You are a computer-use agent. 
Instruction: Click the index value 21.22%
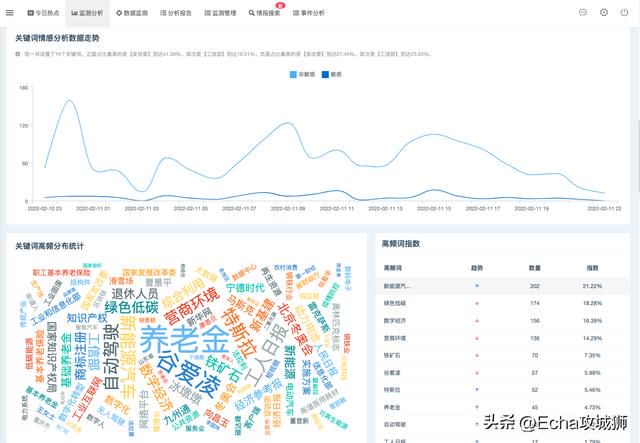click(592, 286)
